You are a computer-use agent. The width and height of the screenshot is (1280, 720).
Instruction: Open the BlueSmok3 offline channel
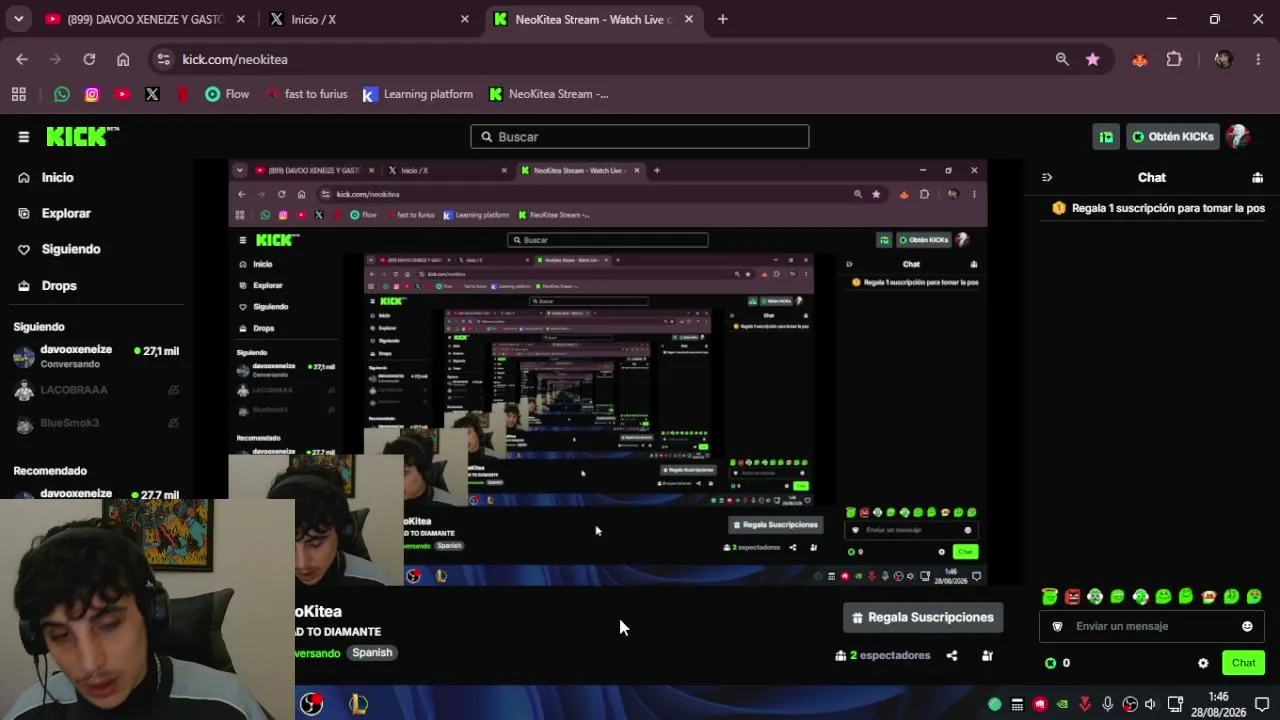(96, 423)
